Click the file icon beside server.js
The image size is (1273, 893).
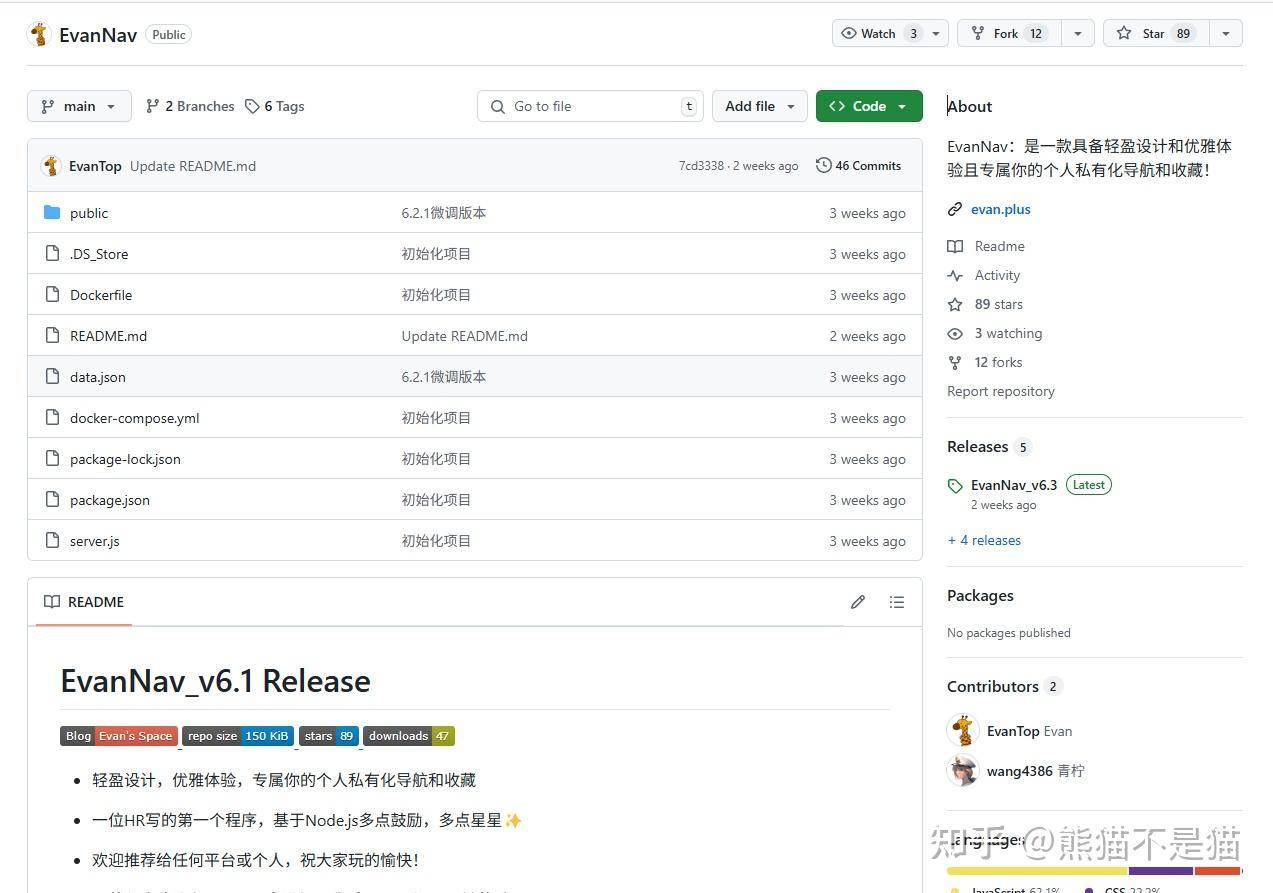(x=52, y=540)
